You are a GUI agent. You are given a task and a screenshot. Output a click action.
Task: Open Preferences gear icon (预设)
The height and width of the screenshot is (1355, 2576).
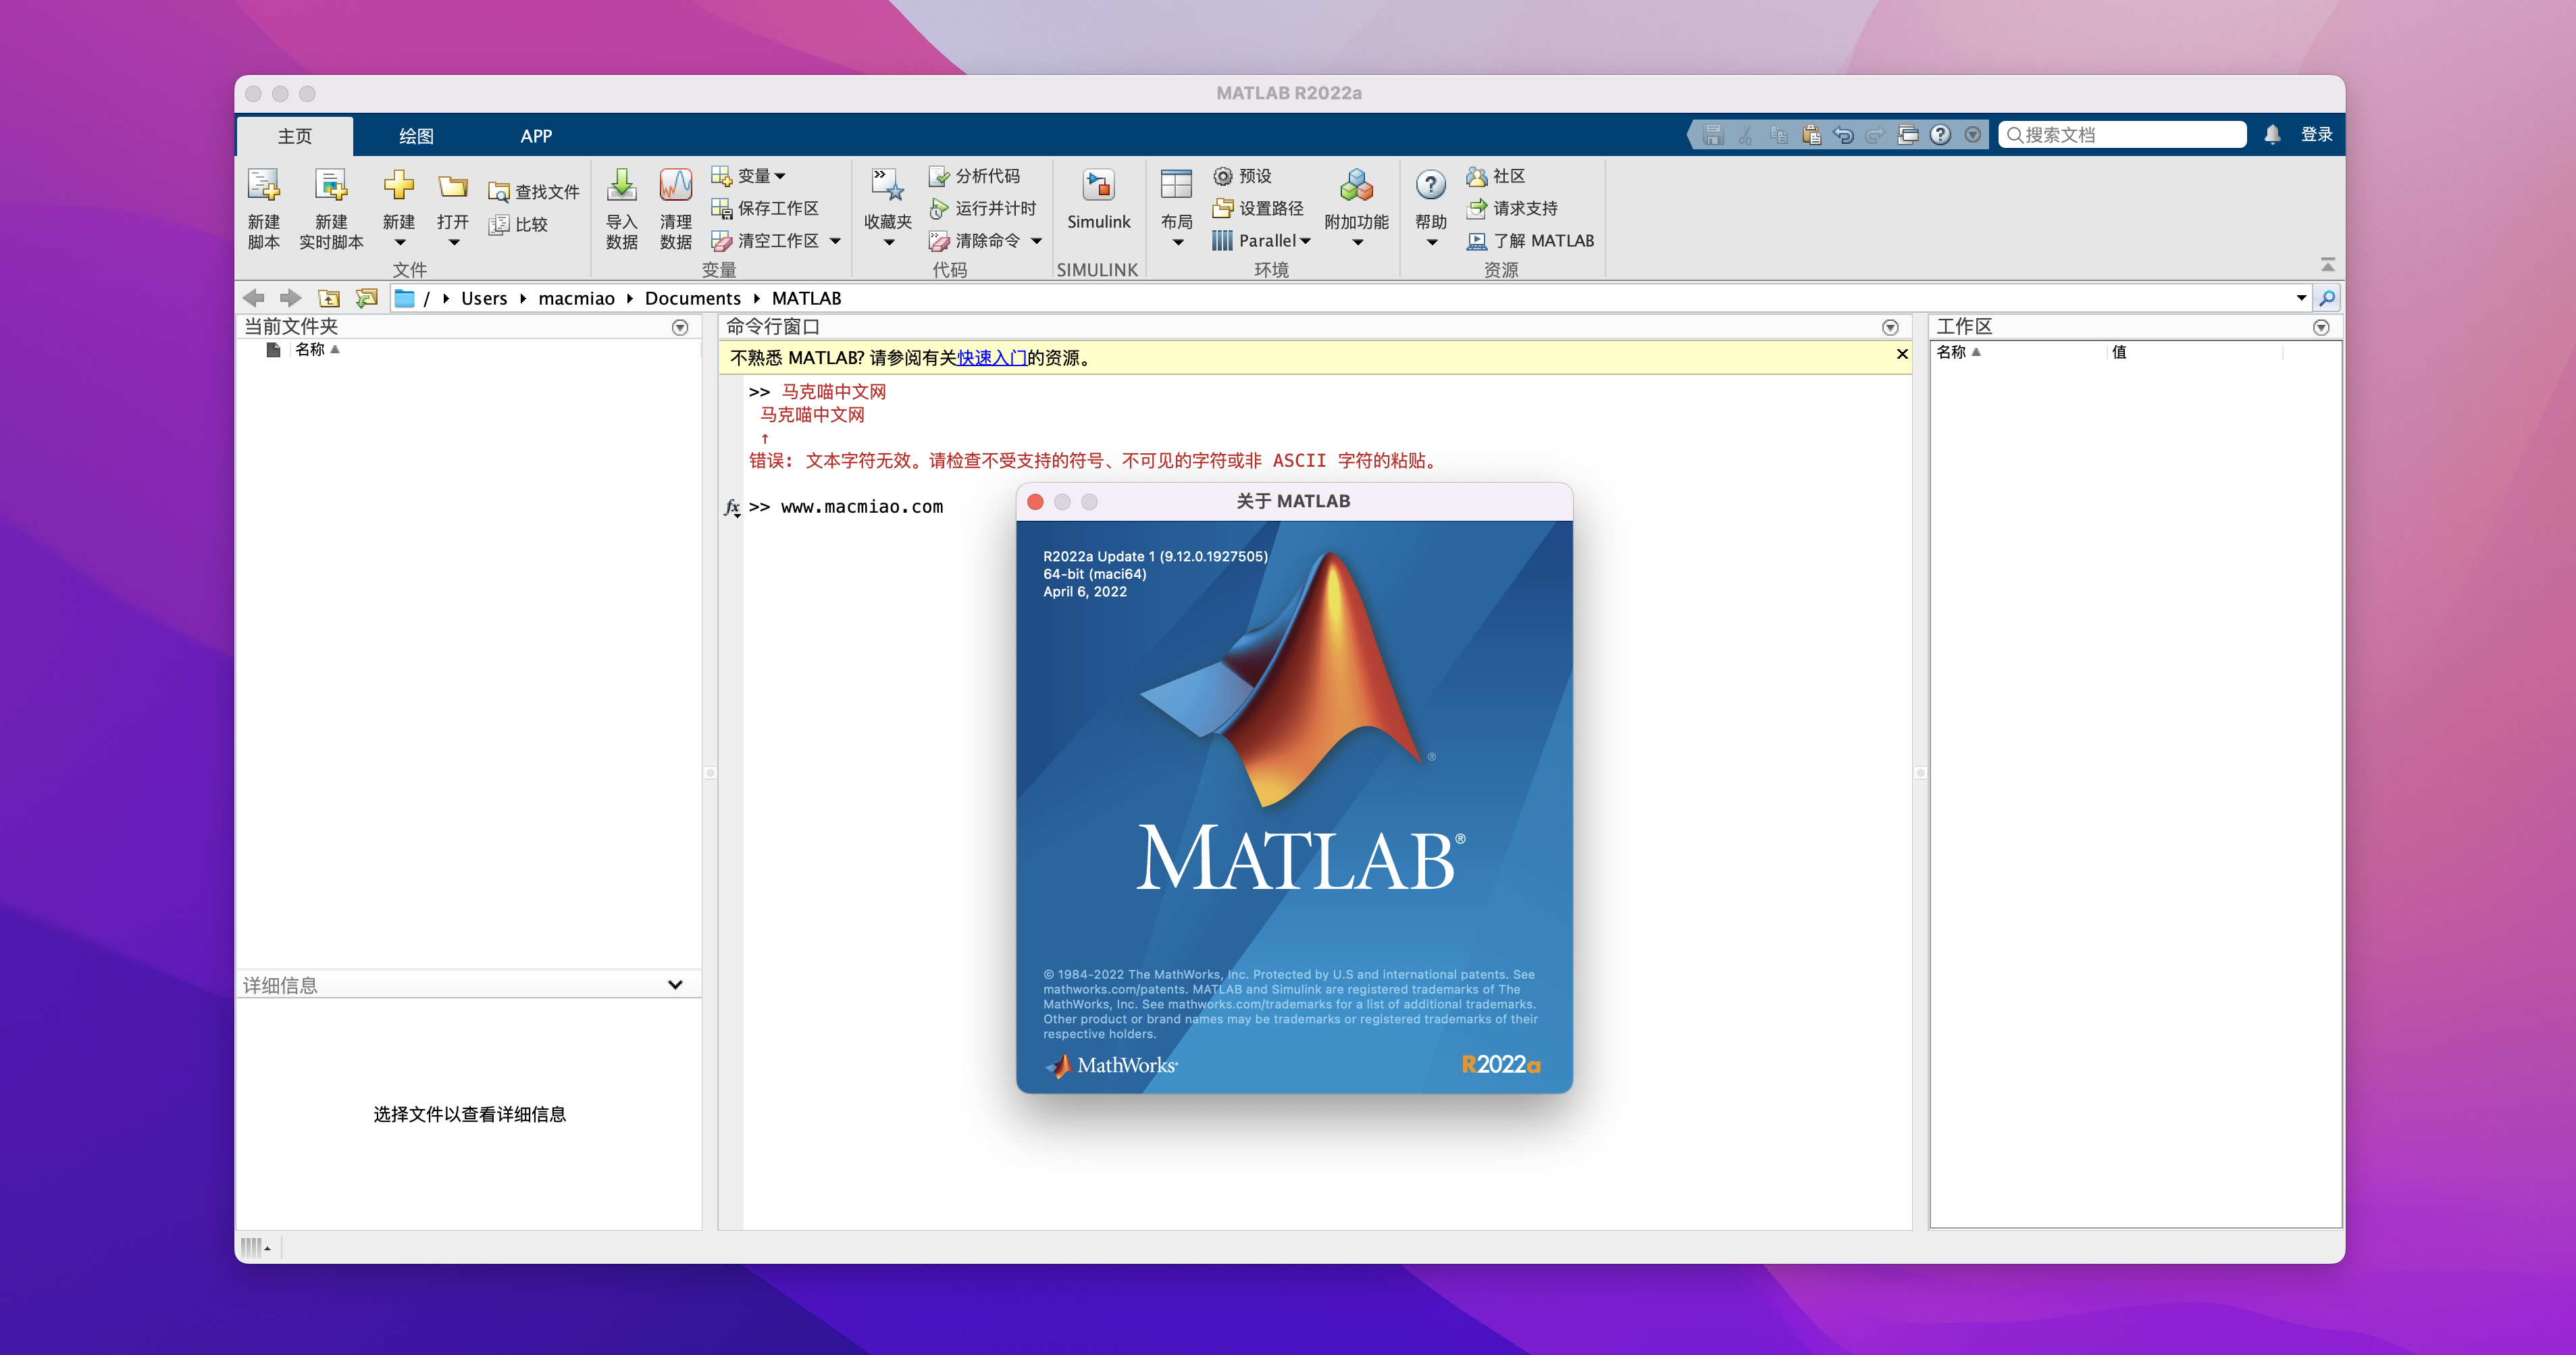point(1222,176)
